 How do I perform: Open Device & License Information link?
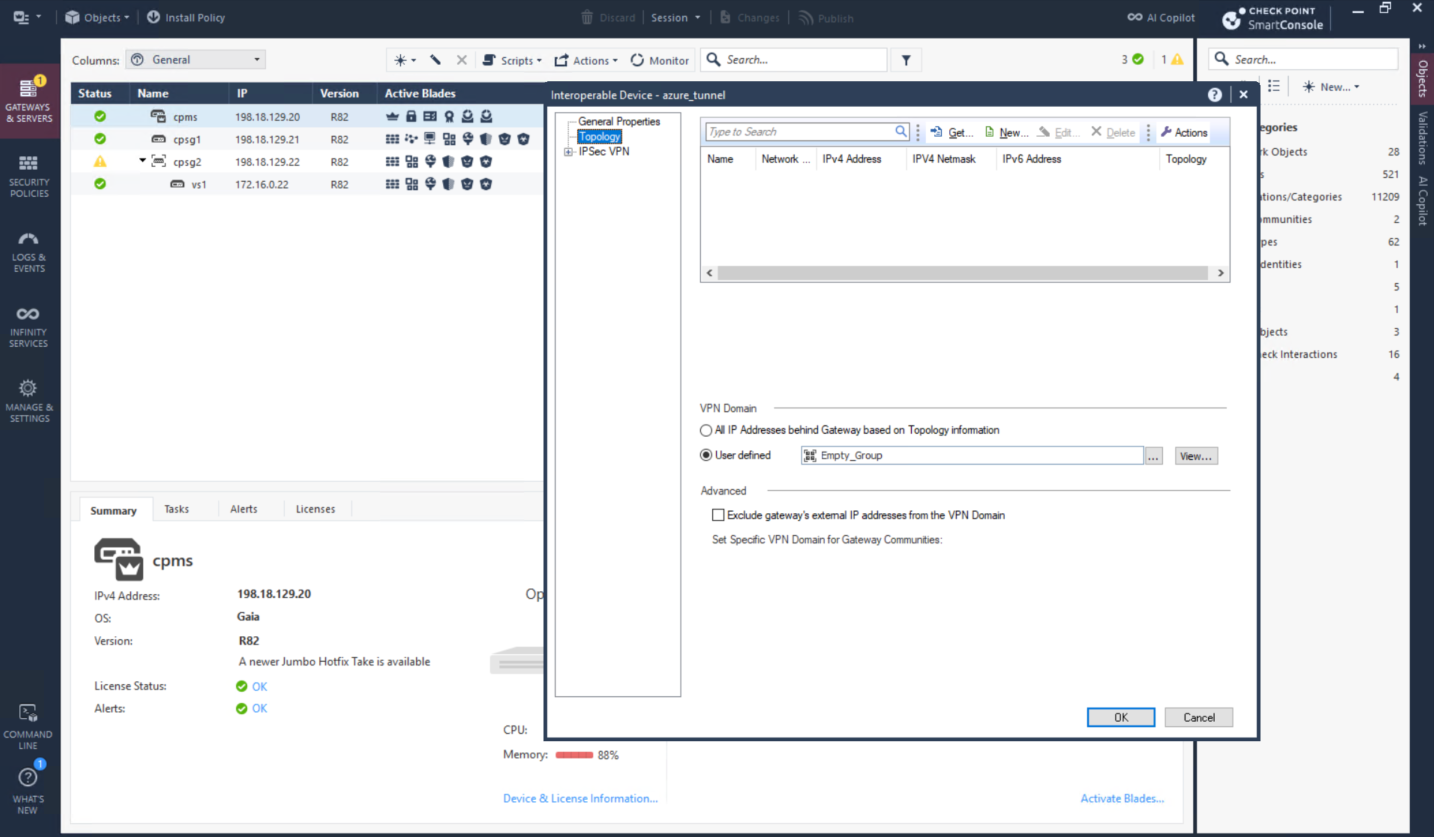point(580,798)
